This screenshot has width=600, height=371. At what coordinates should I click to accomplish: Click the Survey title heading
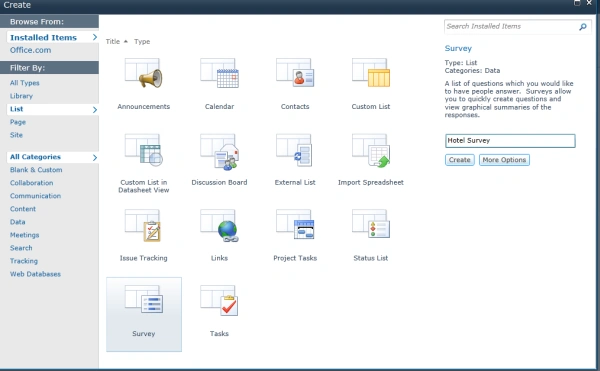pyautogui.click(x=458, y=49)
